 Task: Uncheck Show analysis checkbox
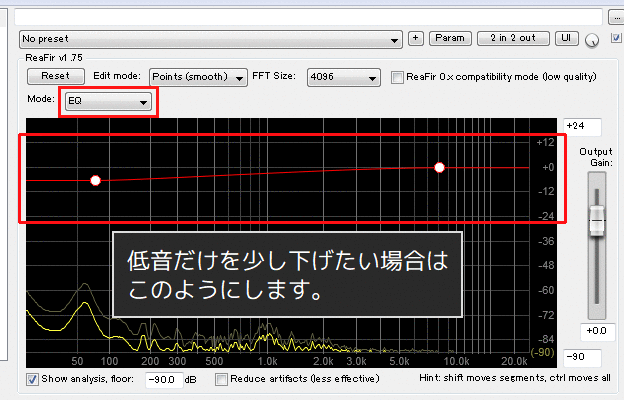(33, 380)
